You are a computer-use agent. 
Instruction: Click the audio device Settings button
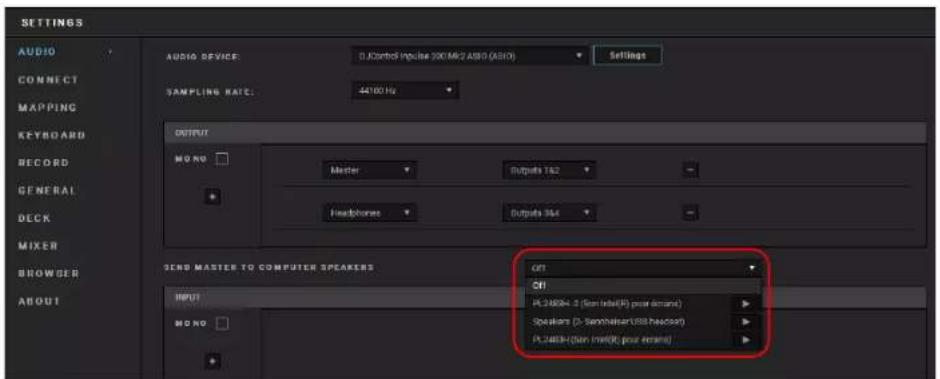(628, 55)
